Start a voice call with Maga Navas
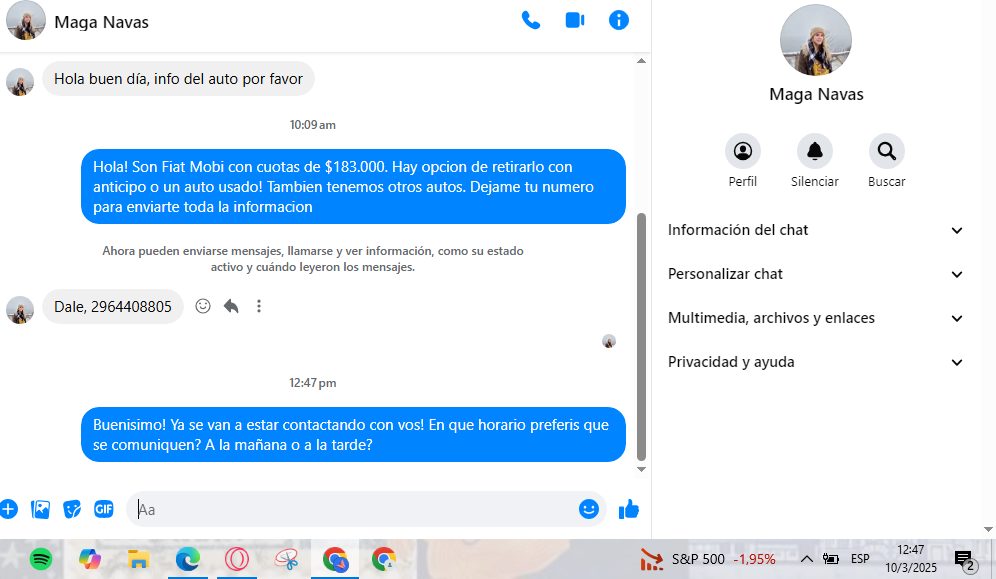The height and width of the screenshot is (579, 996). click(530, 20)
